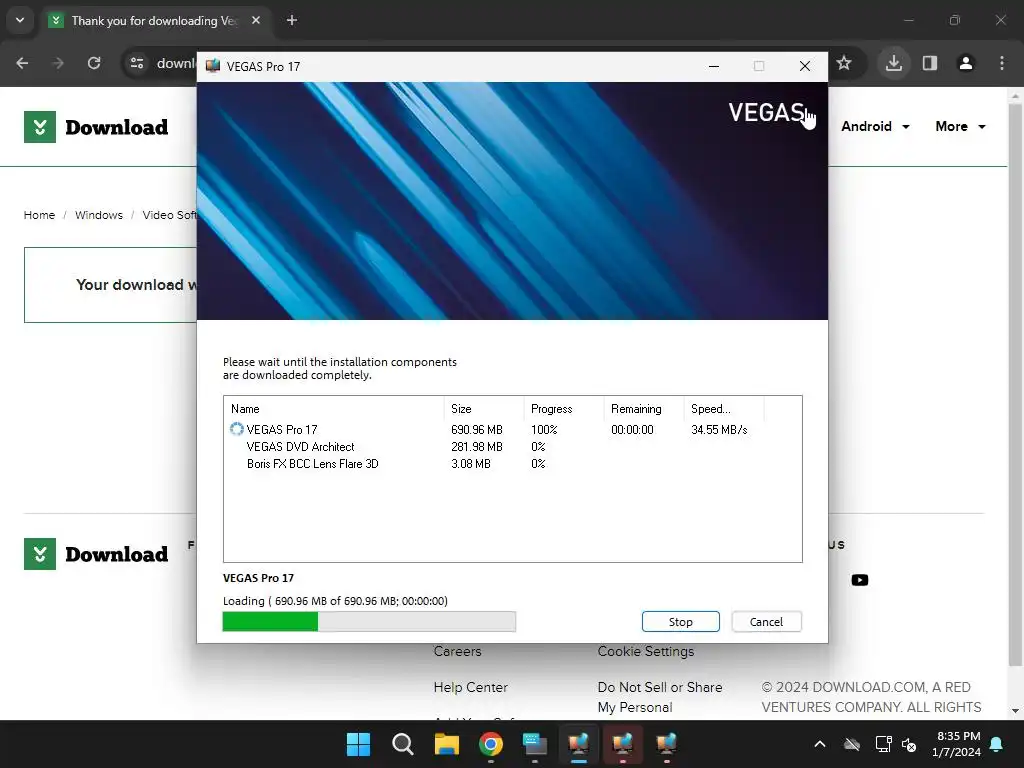Click the Chrome back arrow
1024x768 pixels.
(22, 63)
